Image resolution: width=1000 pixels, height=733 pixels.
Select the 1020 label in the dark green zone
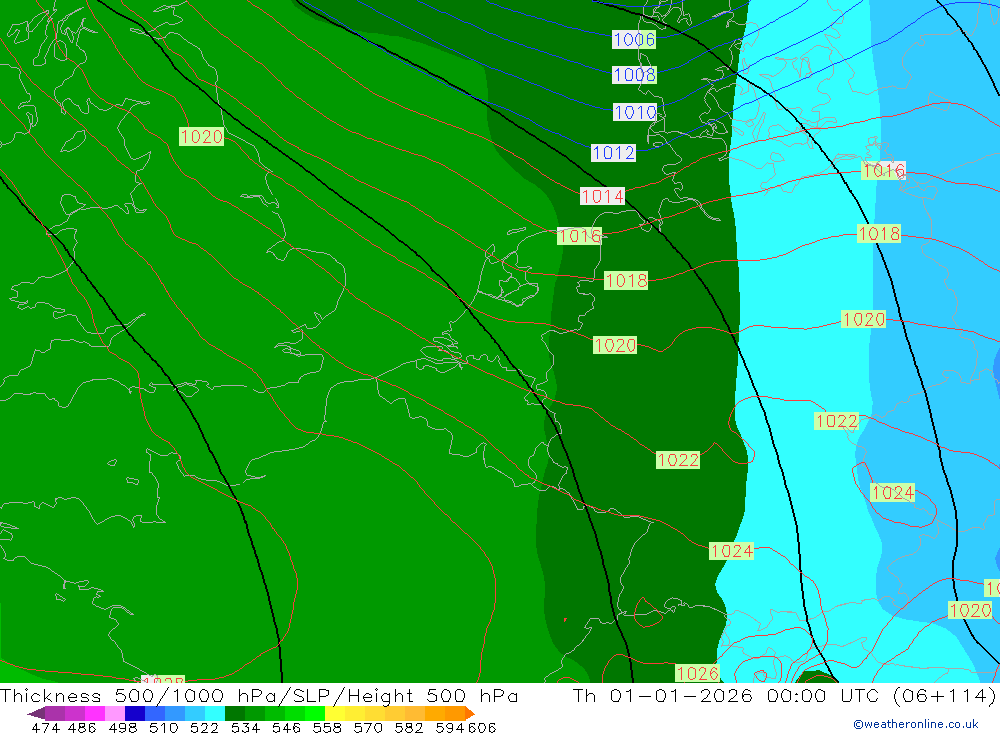[x=615, y=345]
